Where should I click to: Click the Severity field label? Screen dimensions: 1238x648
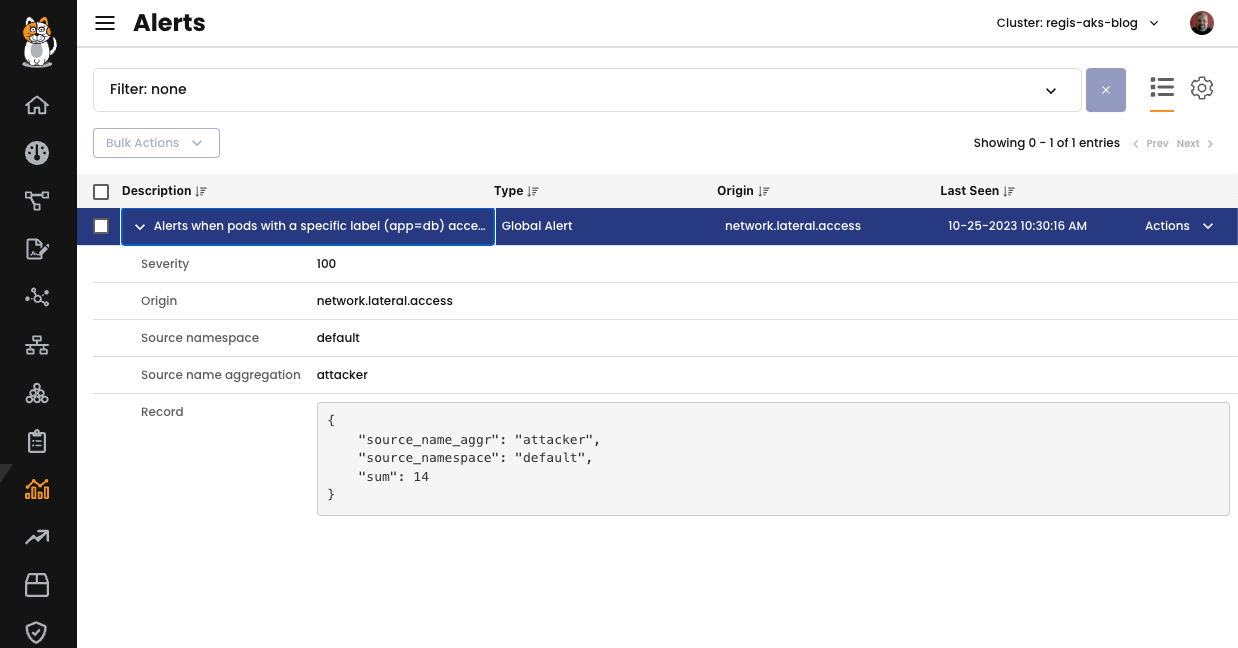pyautogui.click(x=165, y=264)
